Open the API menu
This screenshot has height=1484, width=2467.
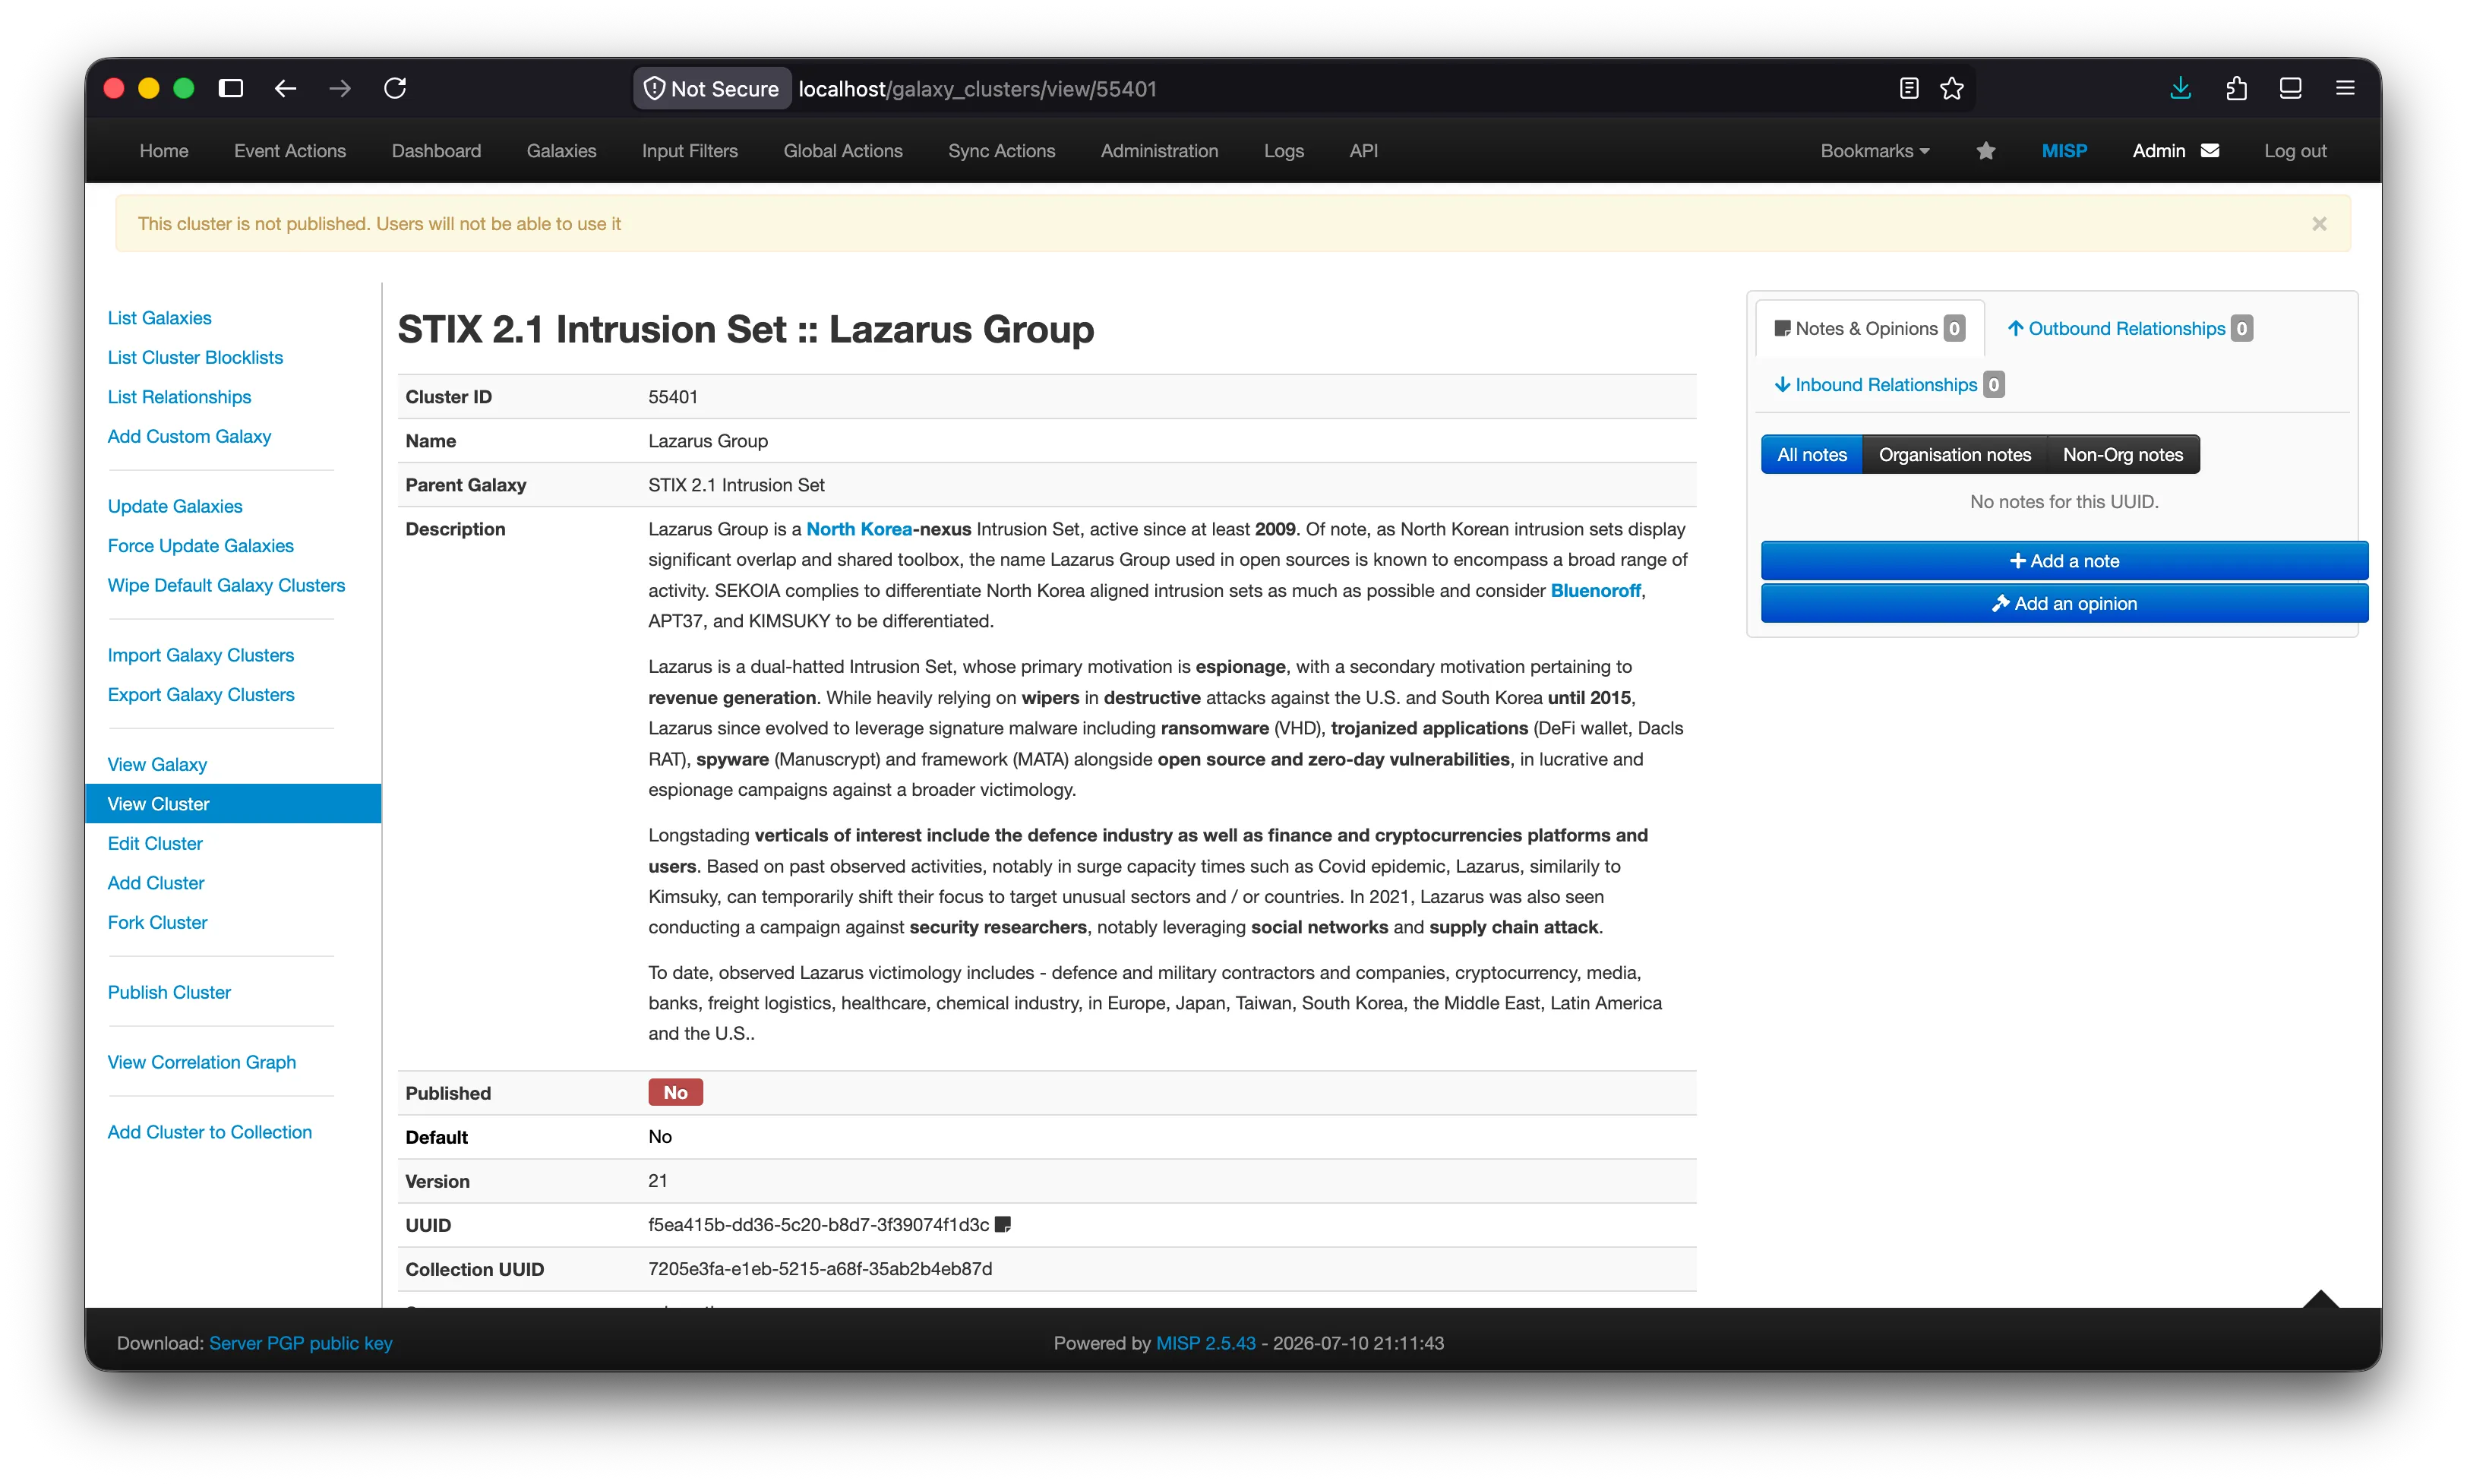point(1363,151)
